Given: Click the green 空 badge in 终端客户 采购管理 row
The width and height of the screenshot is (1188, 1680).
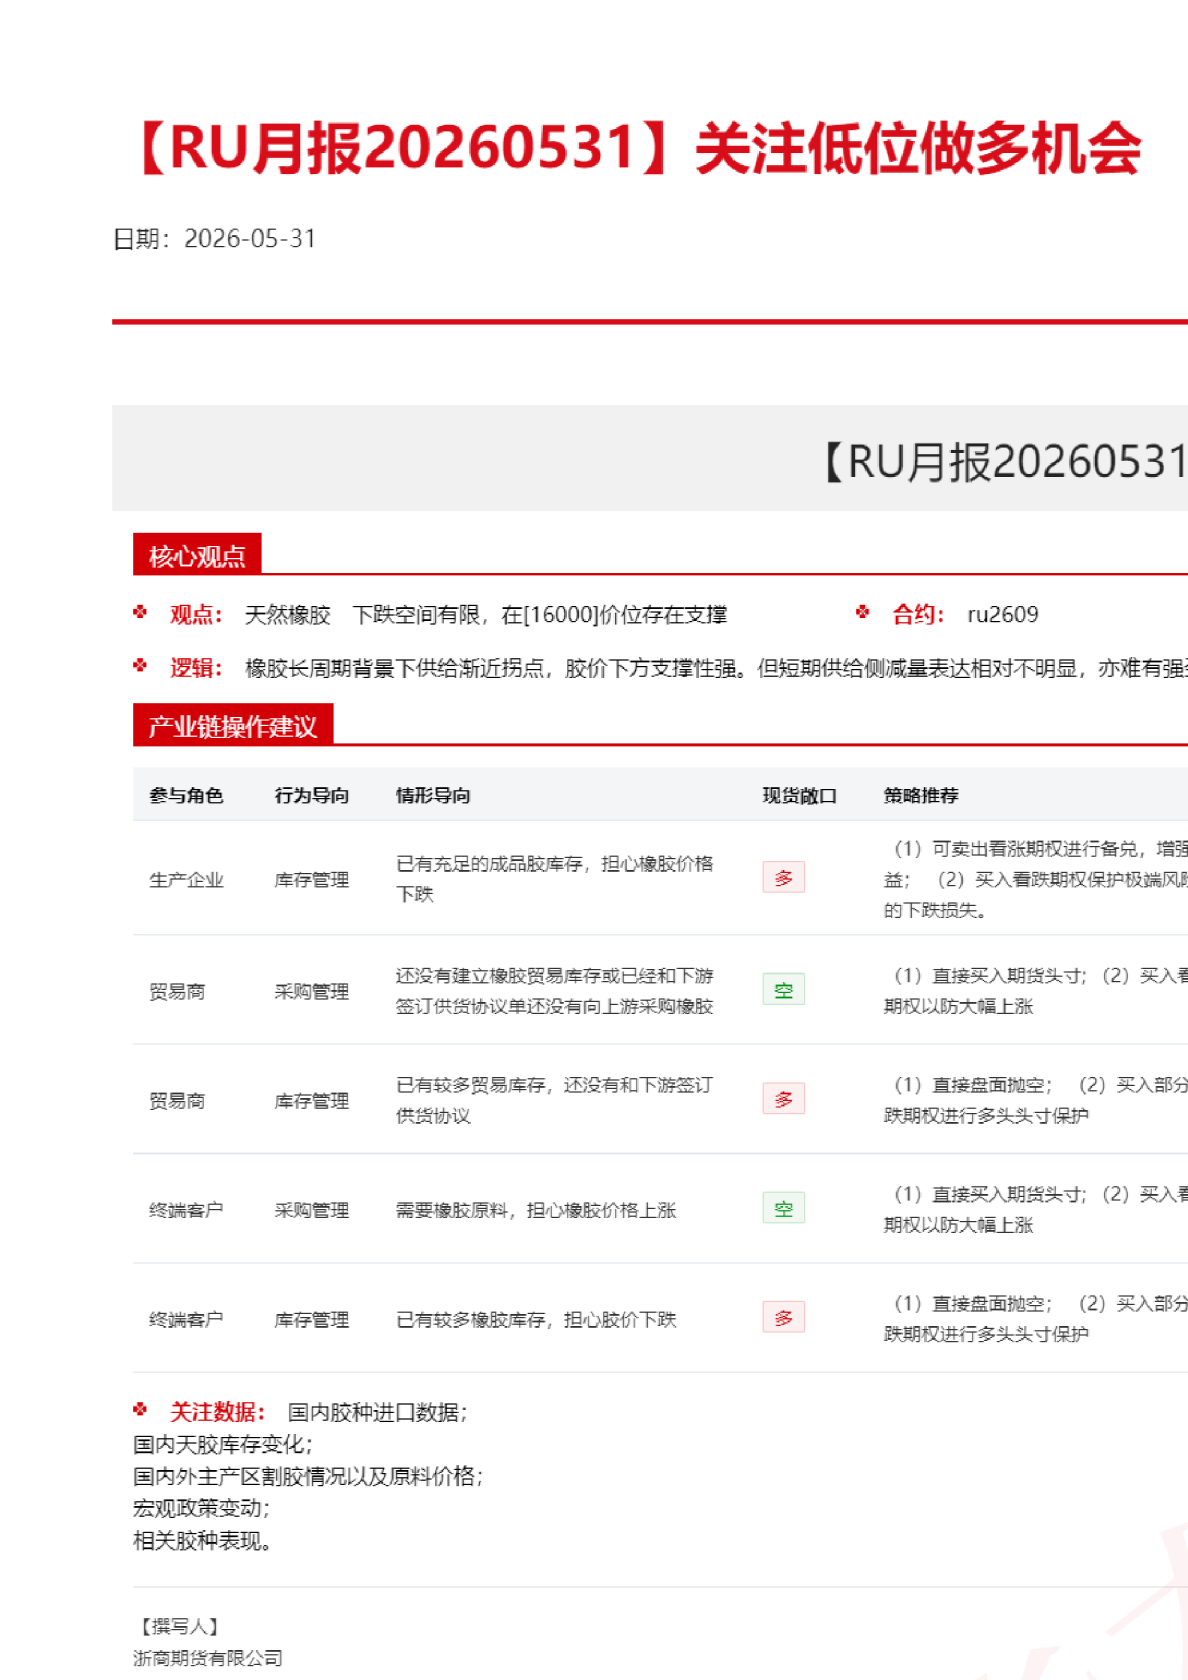Looking at the screenshot, I should pos(783,1207).
